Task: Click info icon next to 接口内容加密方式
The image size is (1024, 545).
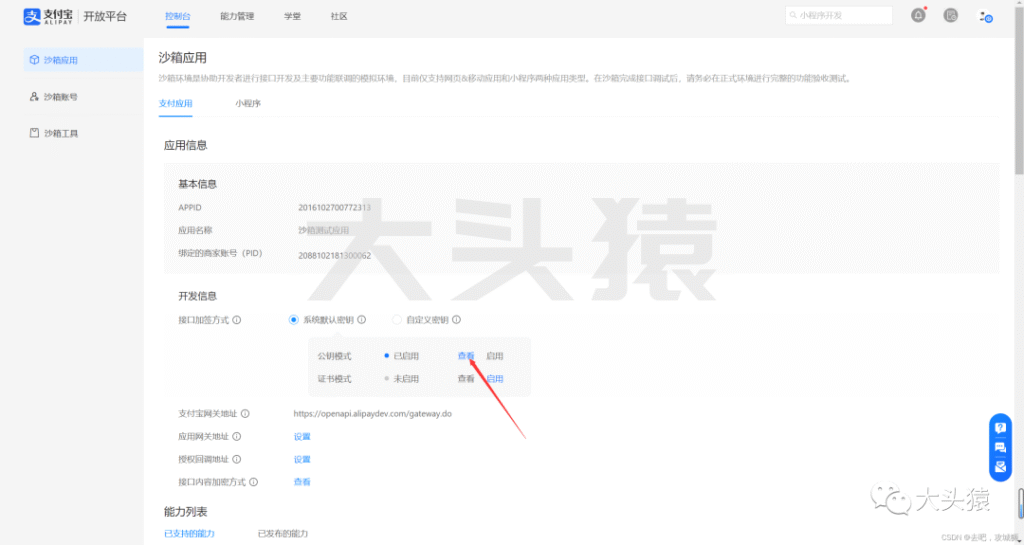Action: click(x=253, y=482)
